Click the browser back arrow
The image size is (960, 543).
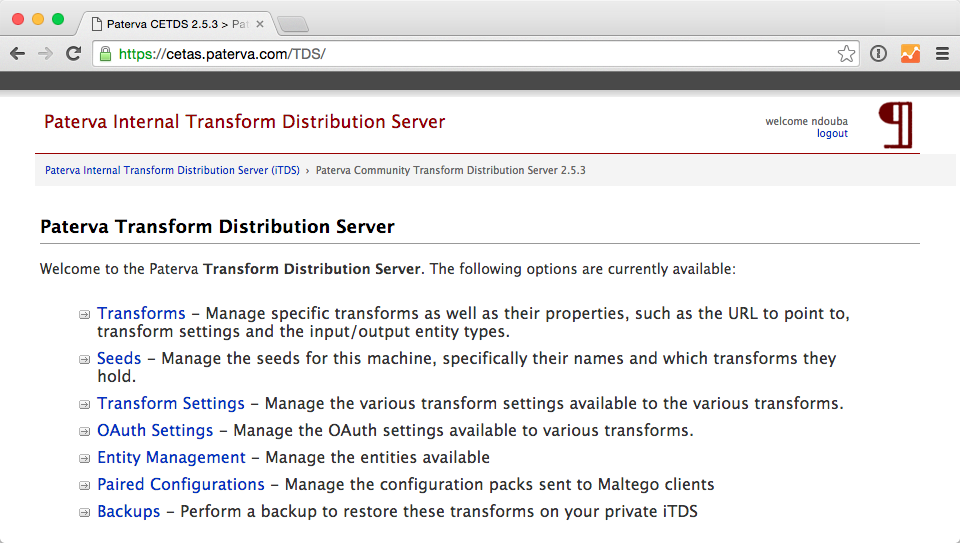point(18,54)
